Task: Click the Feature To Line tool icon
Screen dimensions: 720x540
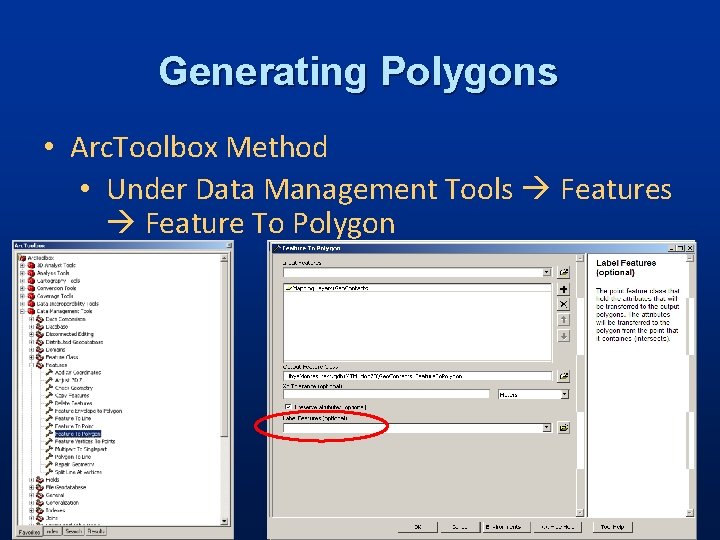Action: click(x=49, y=418)
